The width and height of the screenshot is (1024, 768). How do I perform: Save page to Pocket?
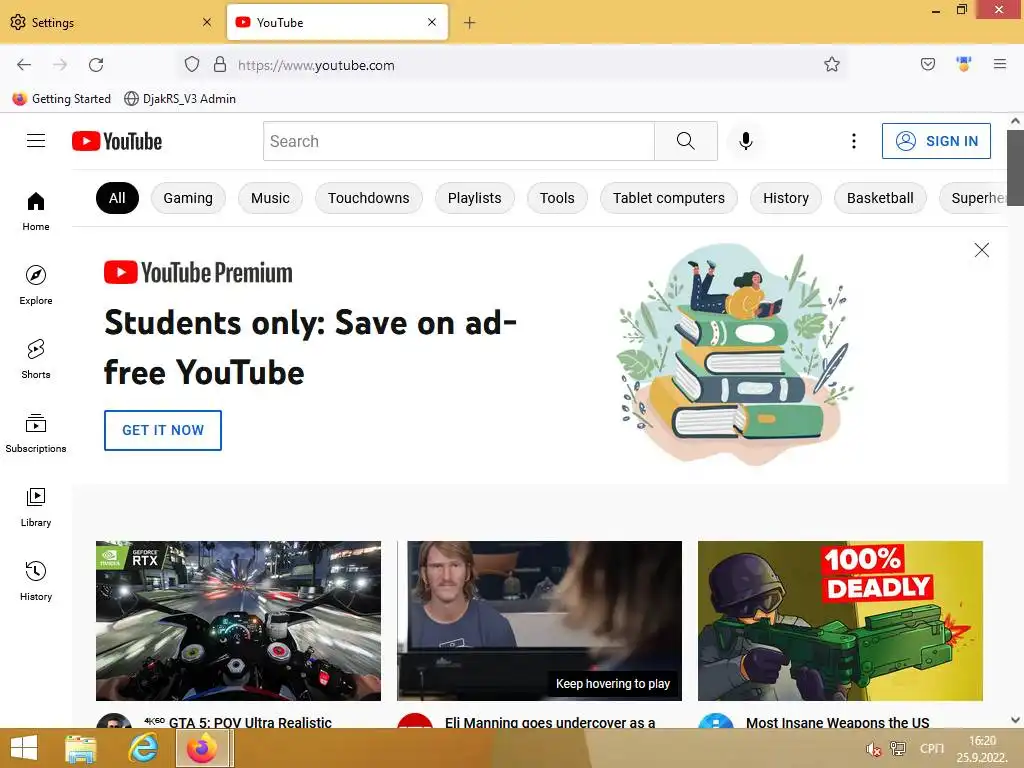(x=928, y=64)
